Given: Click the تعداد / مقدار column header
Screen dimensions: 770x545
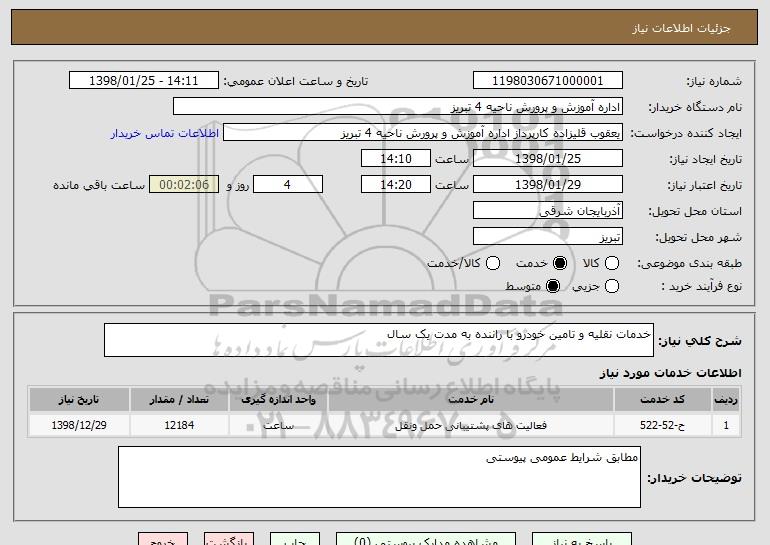Looking at the screenshot, I should (179, 400).
